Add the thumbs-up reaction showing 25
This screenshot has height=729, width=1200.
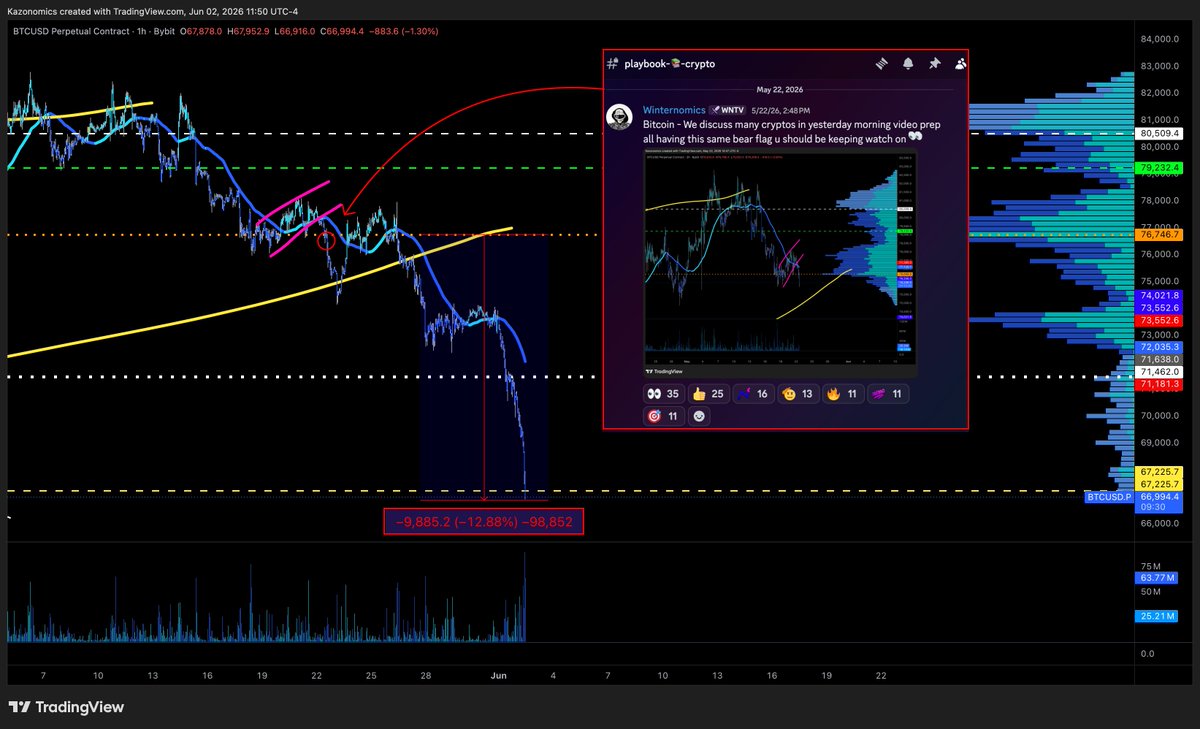pyautogui.click(x=709, y=394)
